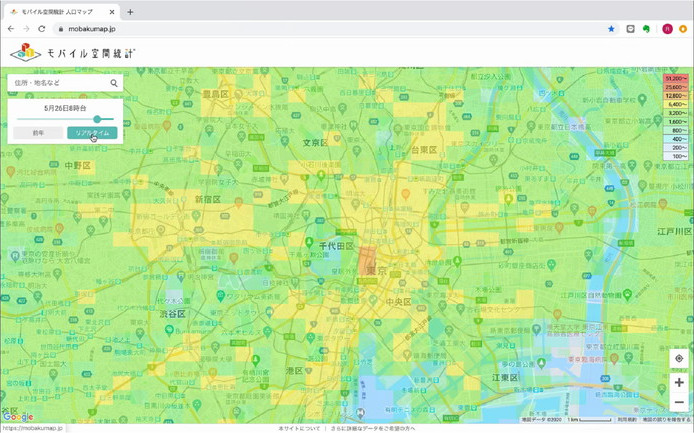The image size is (694, 433).
Task: Click the 25,600~ legend swatch
Action: click(x=675, y=87)
